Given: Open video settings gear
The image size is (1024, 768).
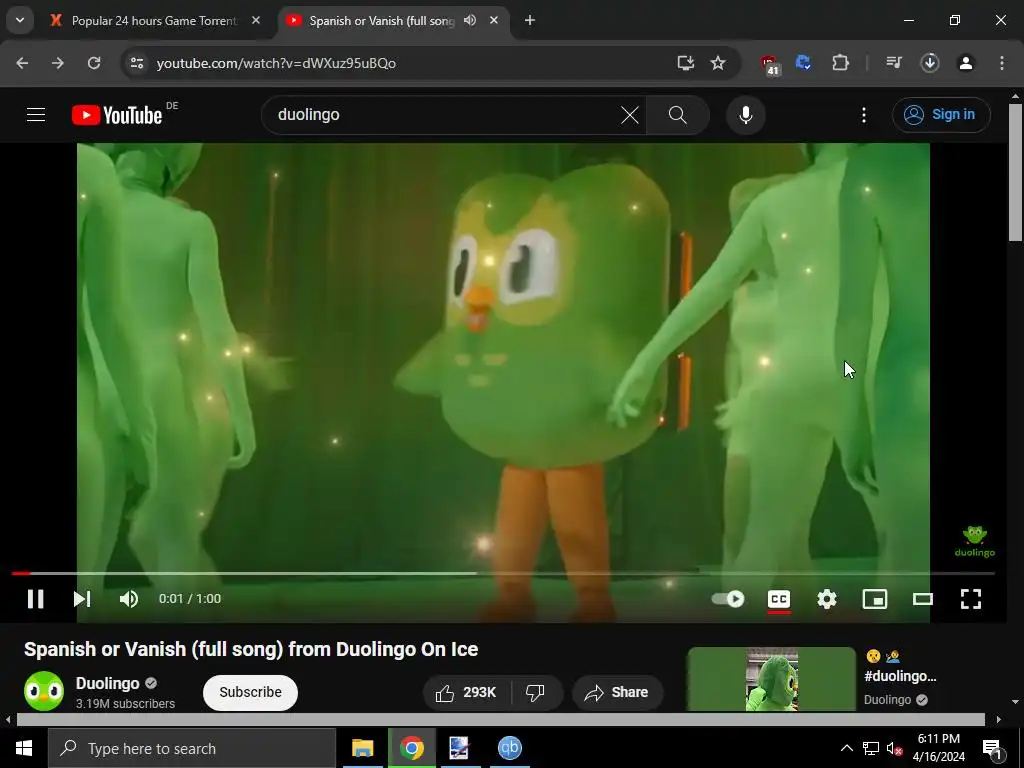Looking at the screenshot, I should [x=827, y=599].
